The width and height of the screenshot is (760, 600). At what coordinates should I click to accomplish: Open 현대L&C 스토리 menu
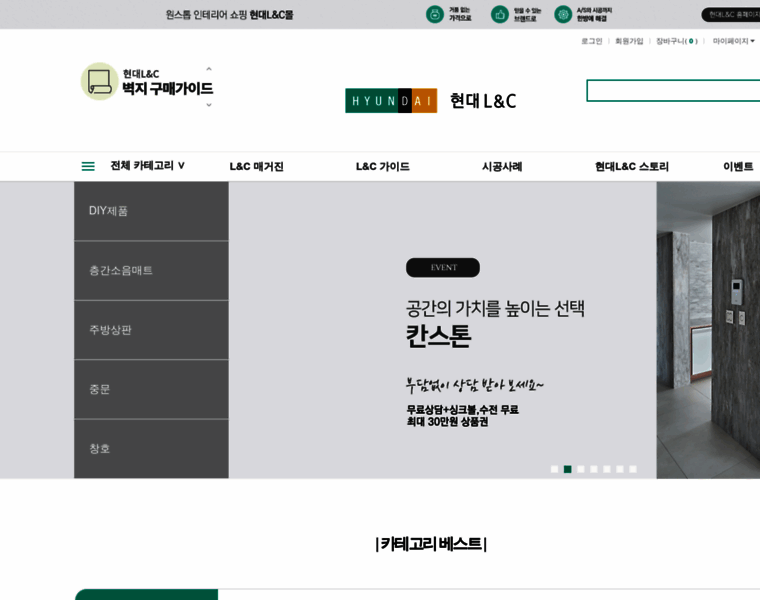(x=632, y=167)
